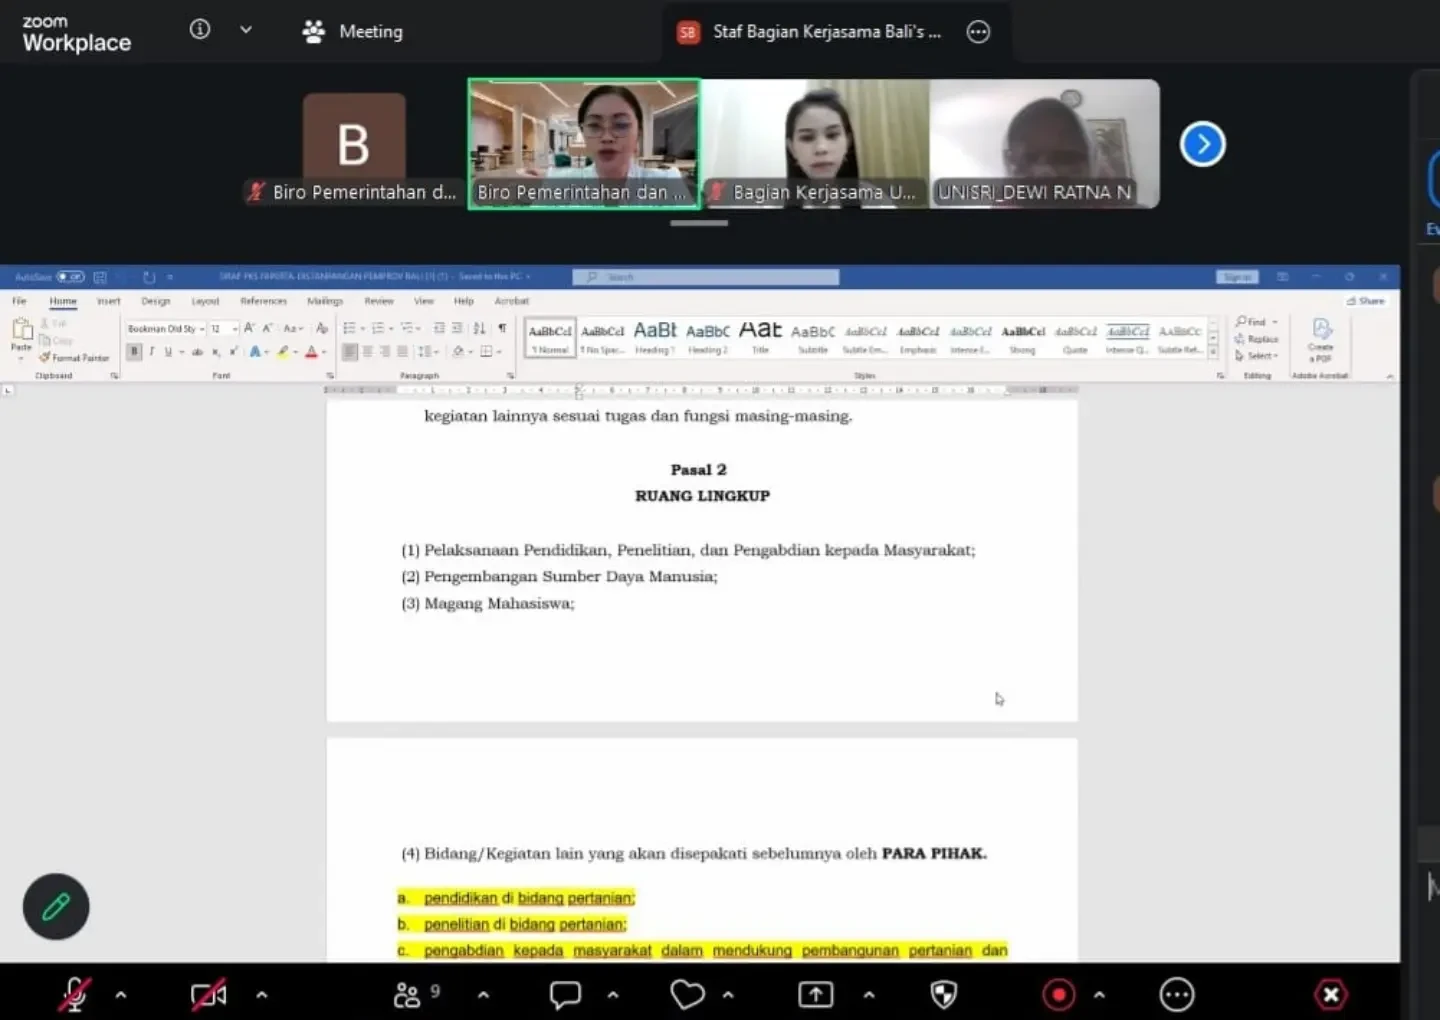Click the font color red A swatch

[311, 352]
